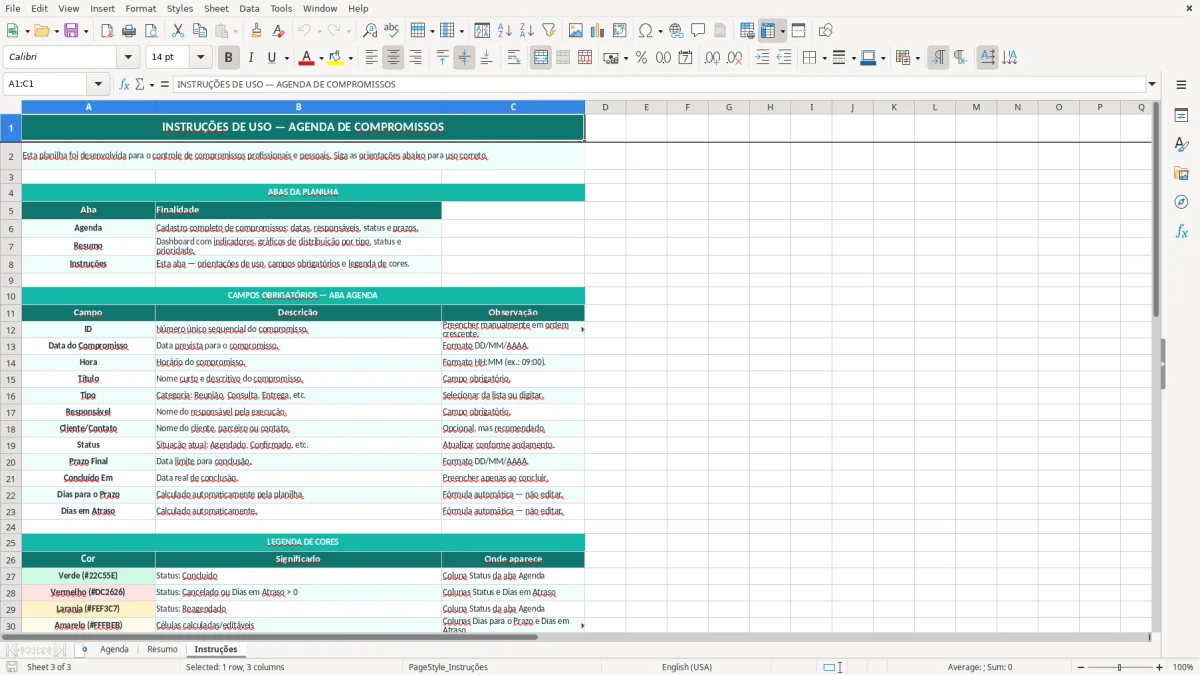Screen dimensions: 1200x675
Task: Sort ascending A to Z
Action: click(x=505, y=31)
